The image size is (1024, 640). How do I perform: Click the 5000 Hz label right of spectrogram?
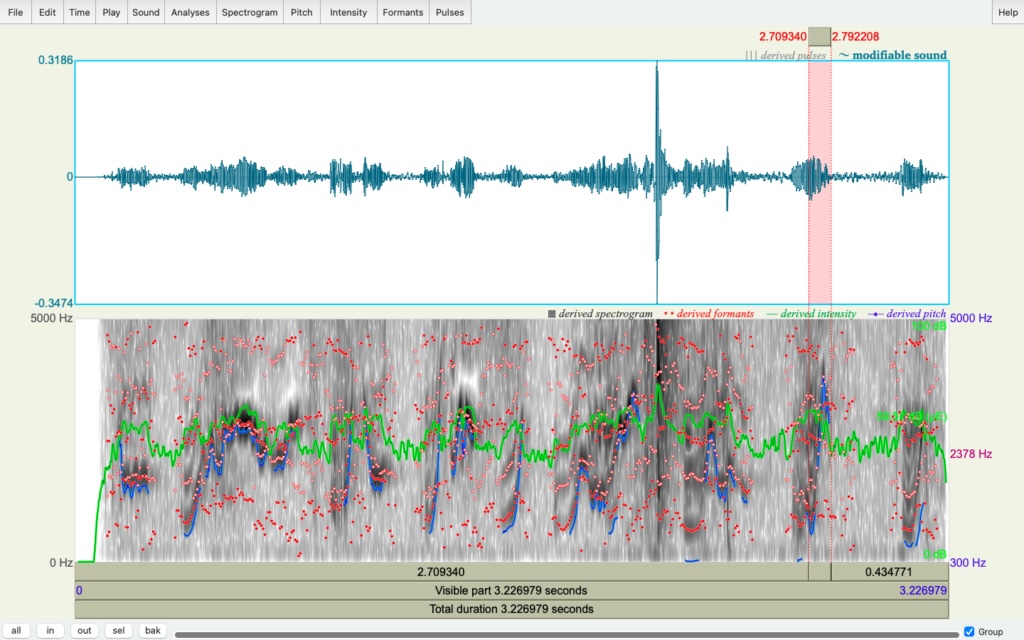tap(971, 318)
